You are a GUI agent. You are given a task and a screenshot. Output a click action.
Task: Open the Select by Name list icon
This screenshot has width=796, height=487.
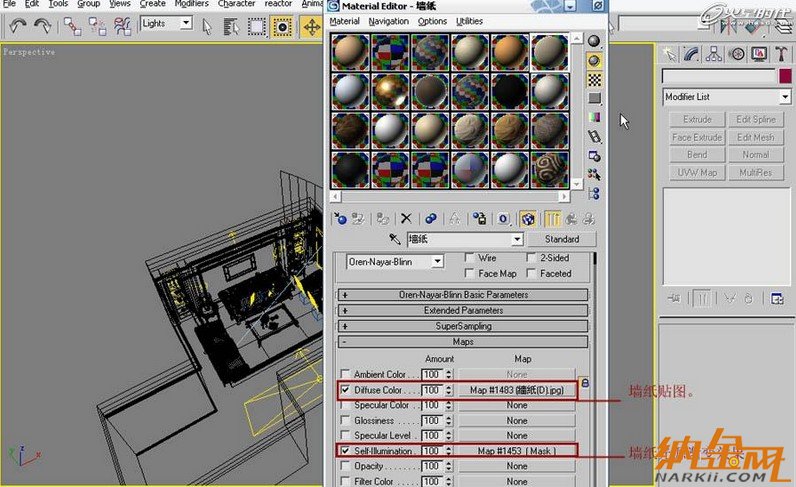pos(232,25)
